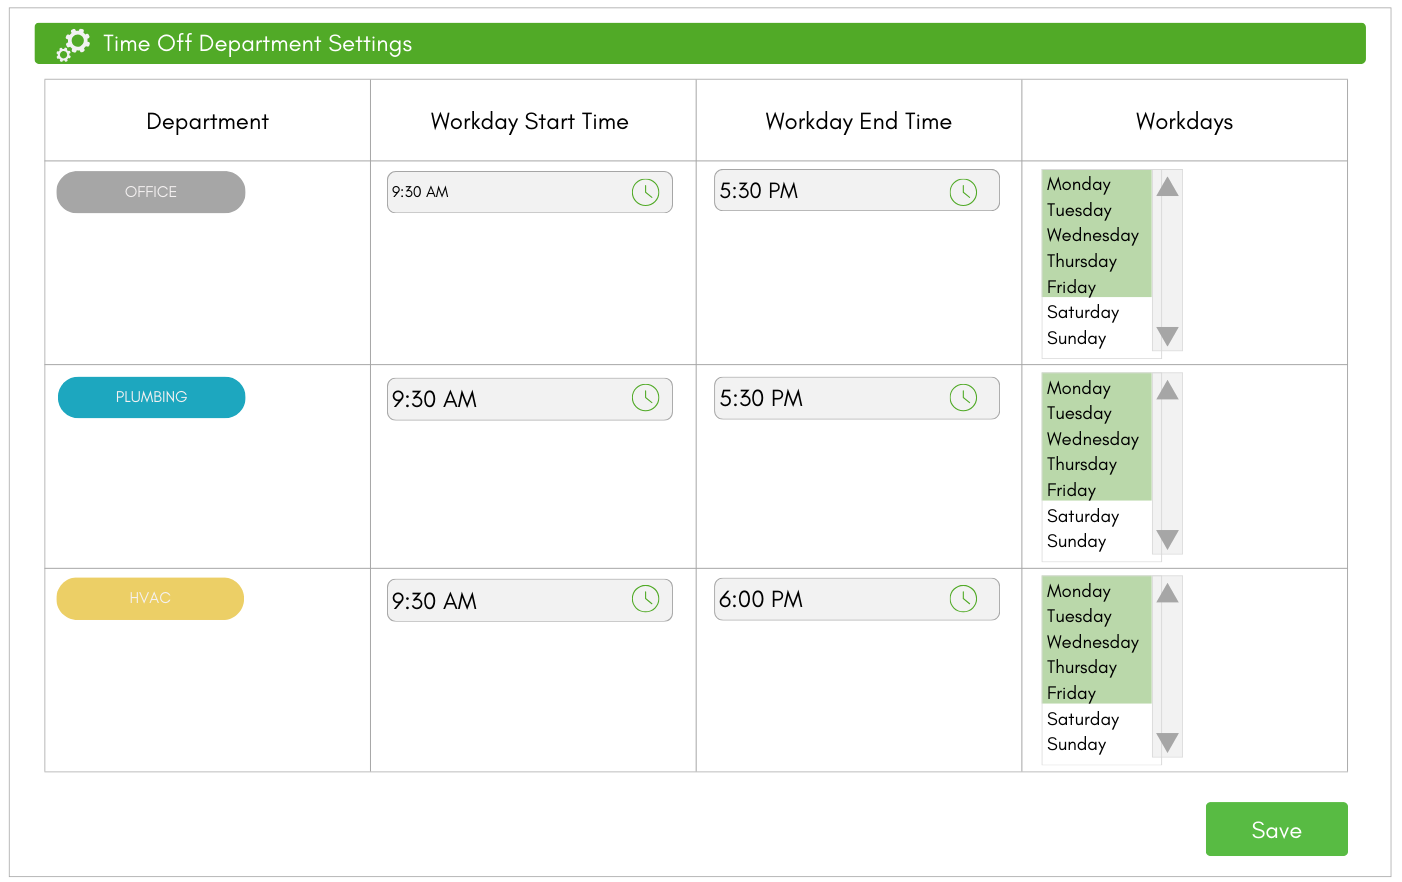Click the Plumbing department tag
Screen dimensions: 1402x882
point(151,397)
